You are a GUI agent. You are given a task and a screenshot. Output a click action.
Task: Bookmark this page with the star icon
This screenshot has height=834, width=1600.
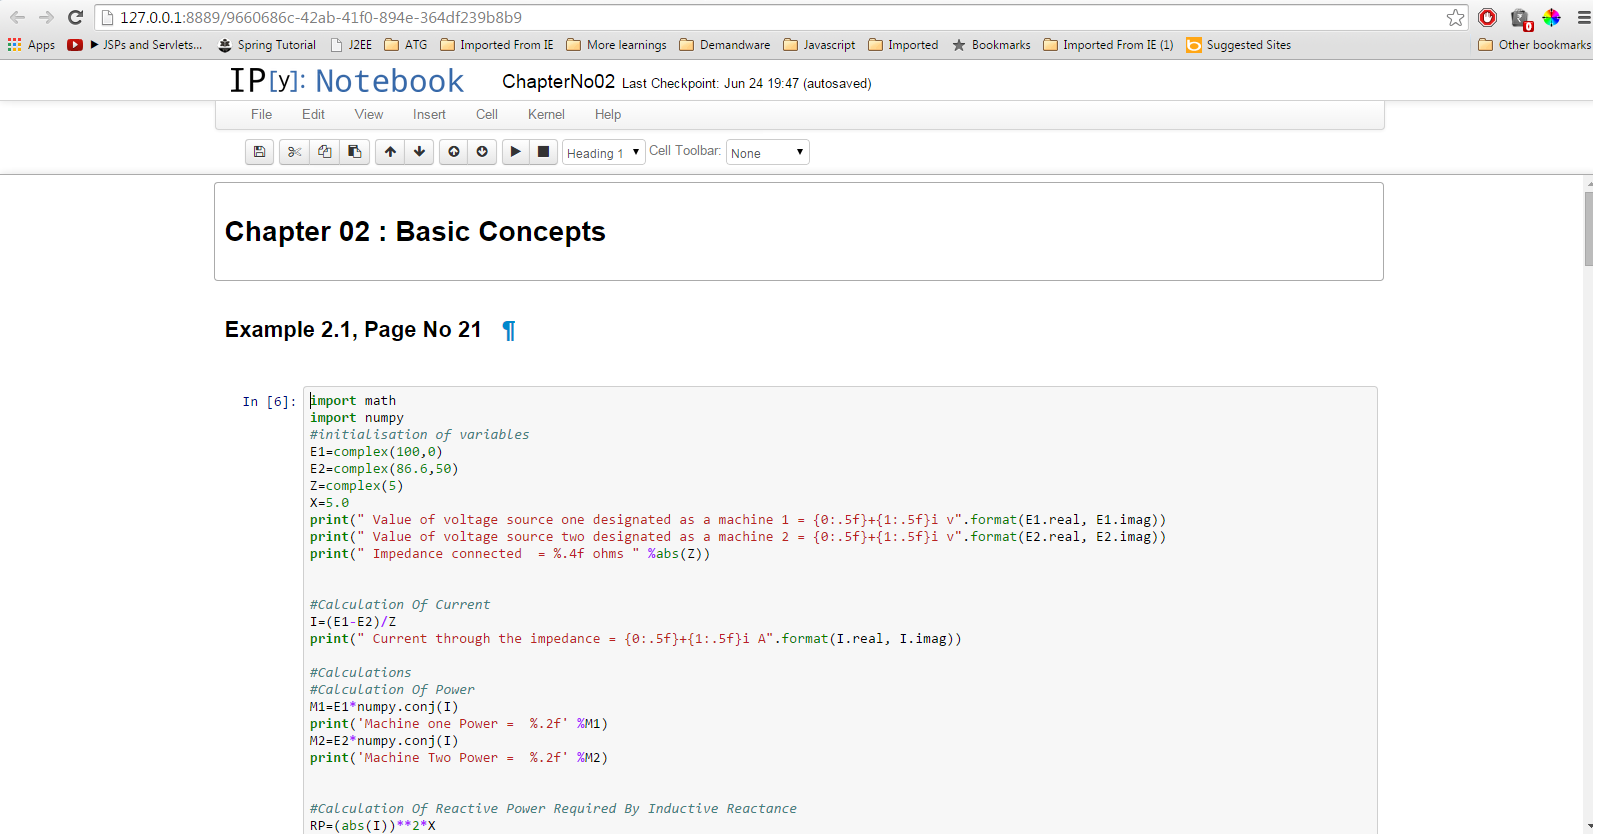pyautogui.click(x=1455, y=18)
